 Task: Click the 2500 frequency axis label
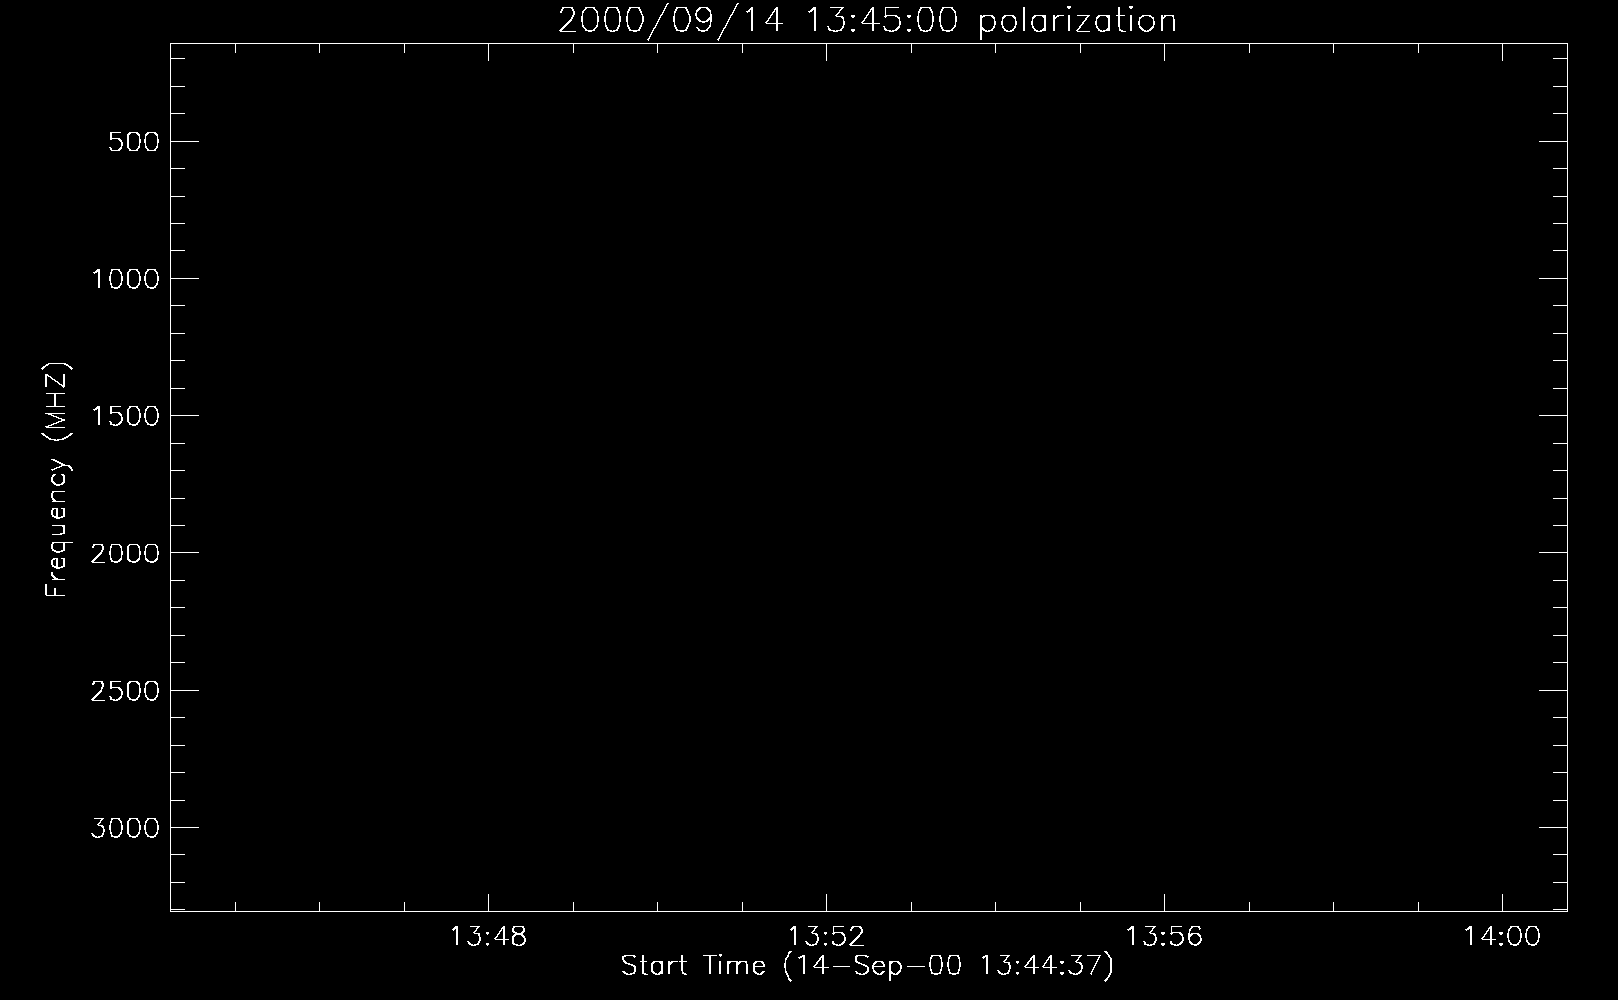[x=125, y=691]
